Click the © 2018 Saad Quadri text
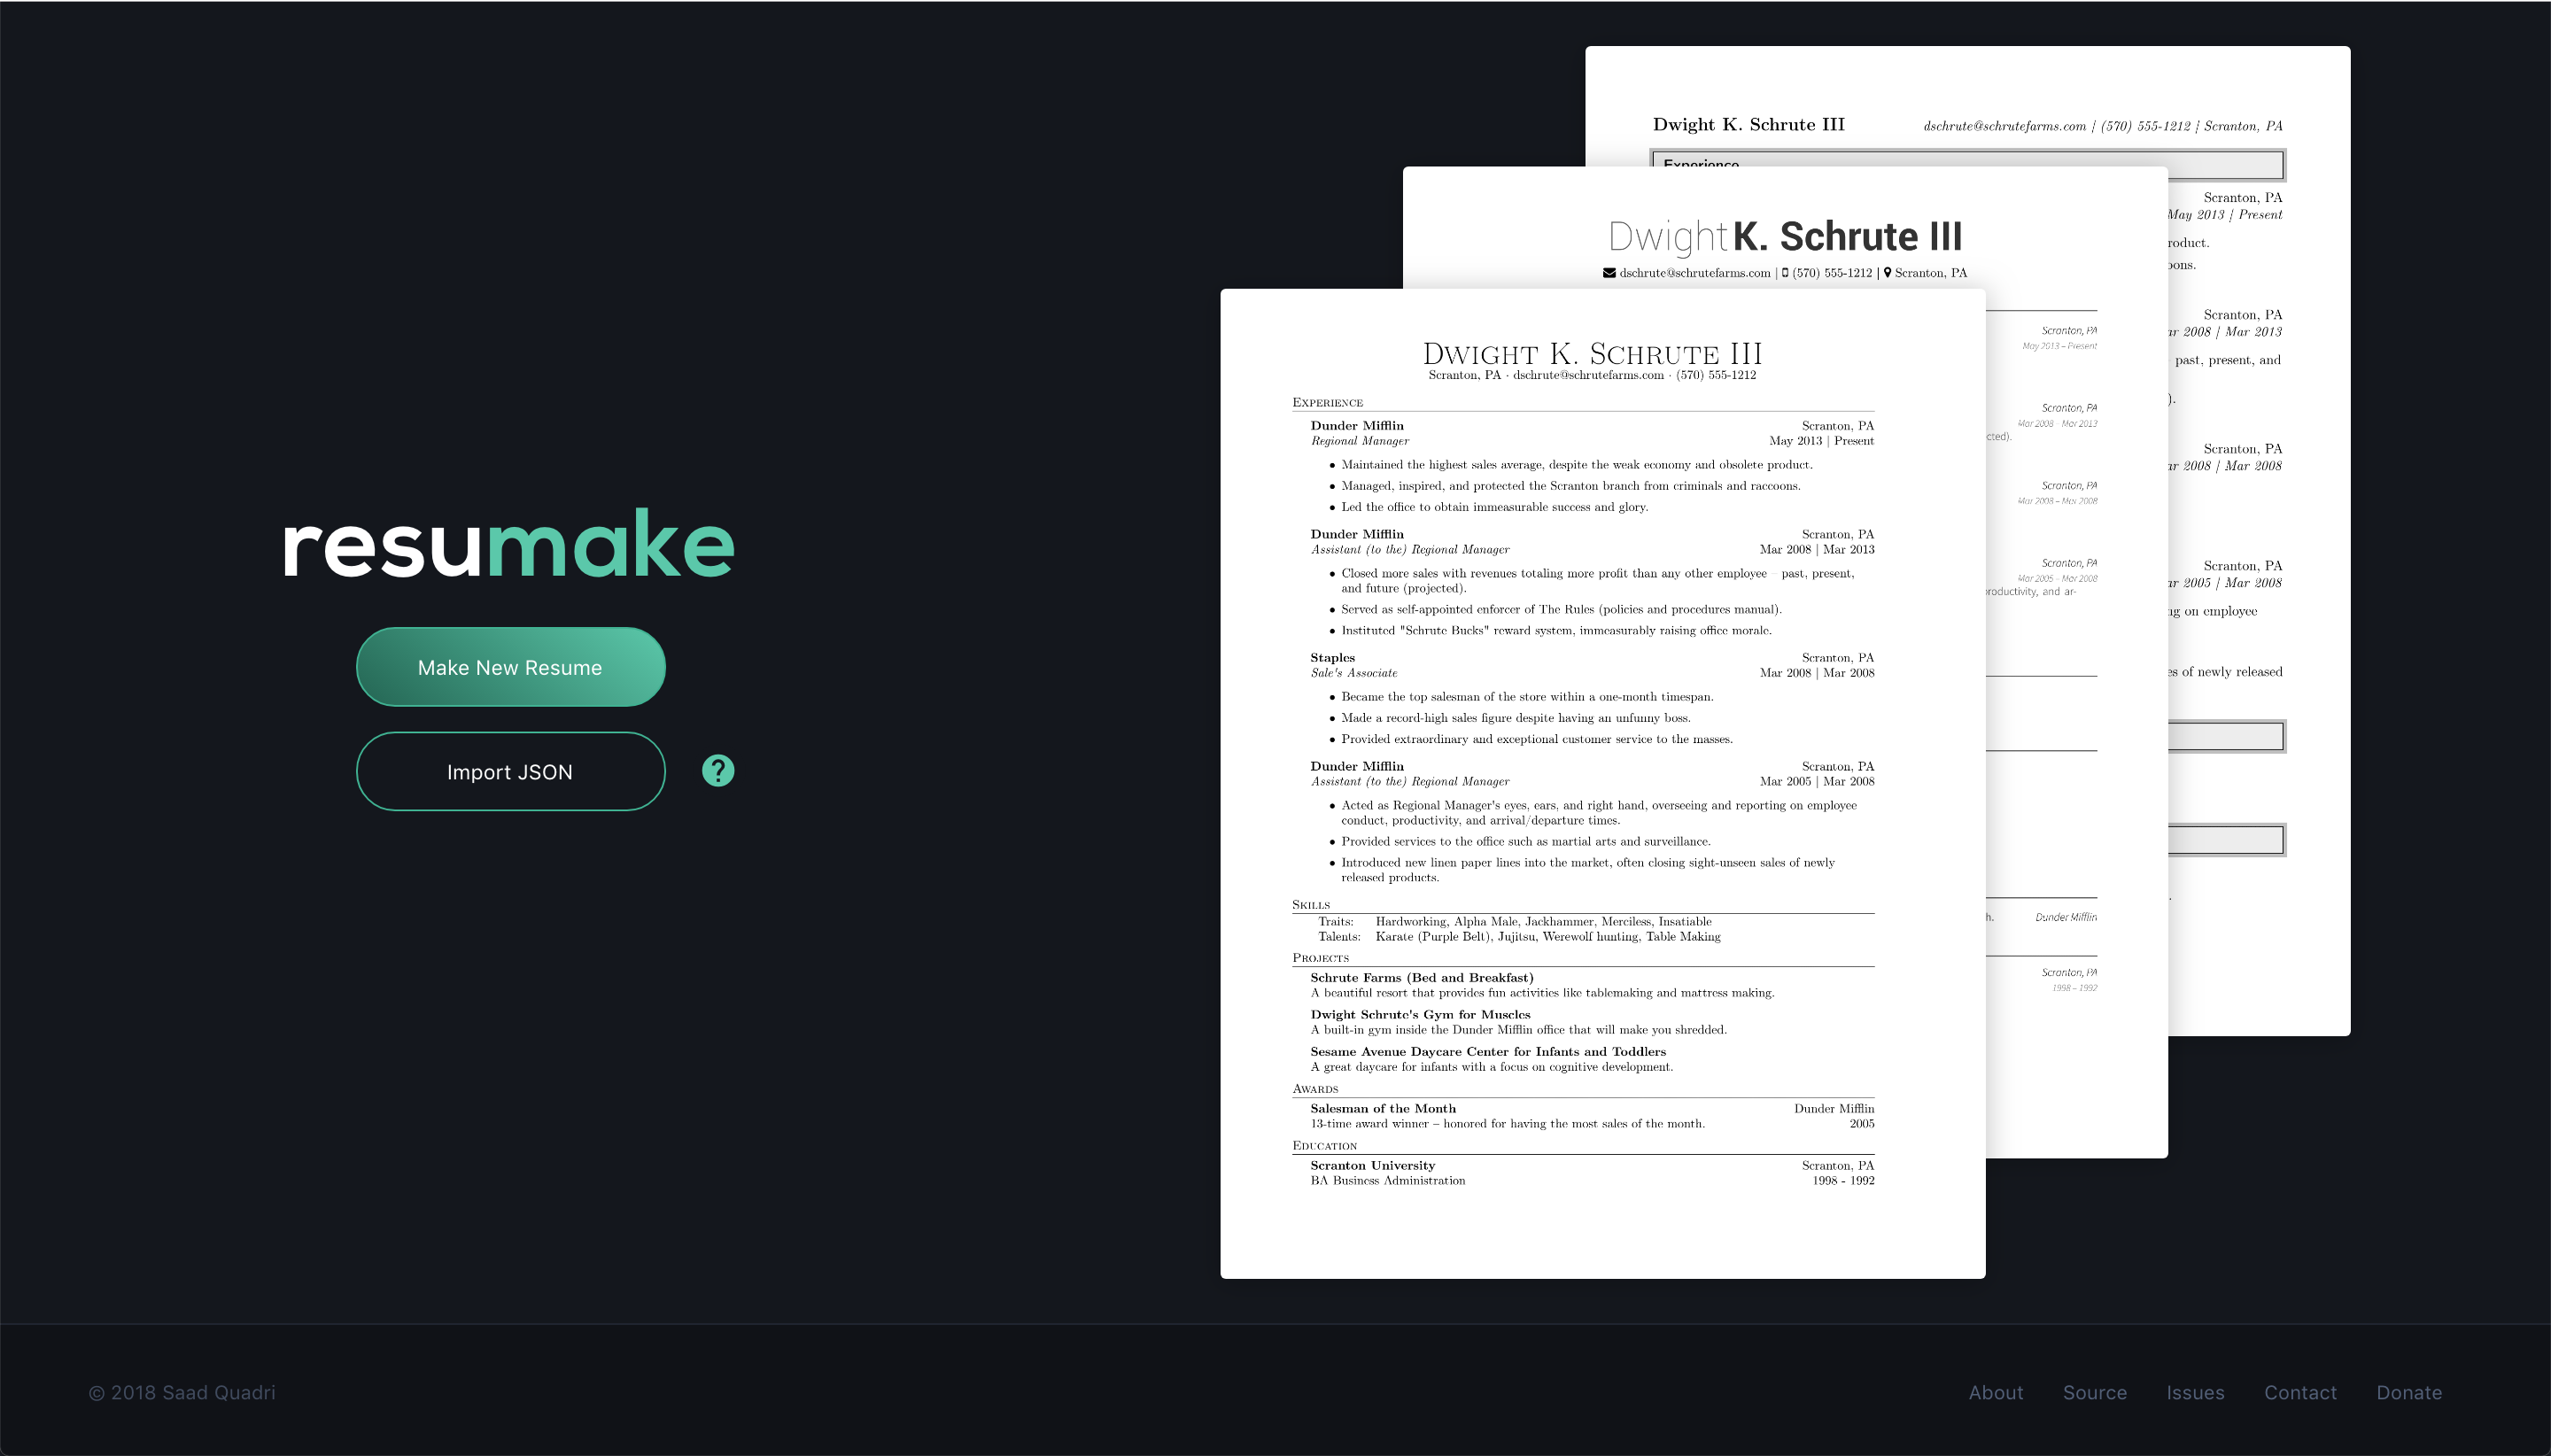2551x1456 pixels. pyautogui.click(x=182, y=1392)
